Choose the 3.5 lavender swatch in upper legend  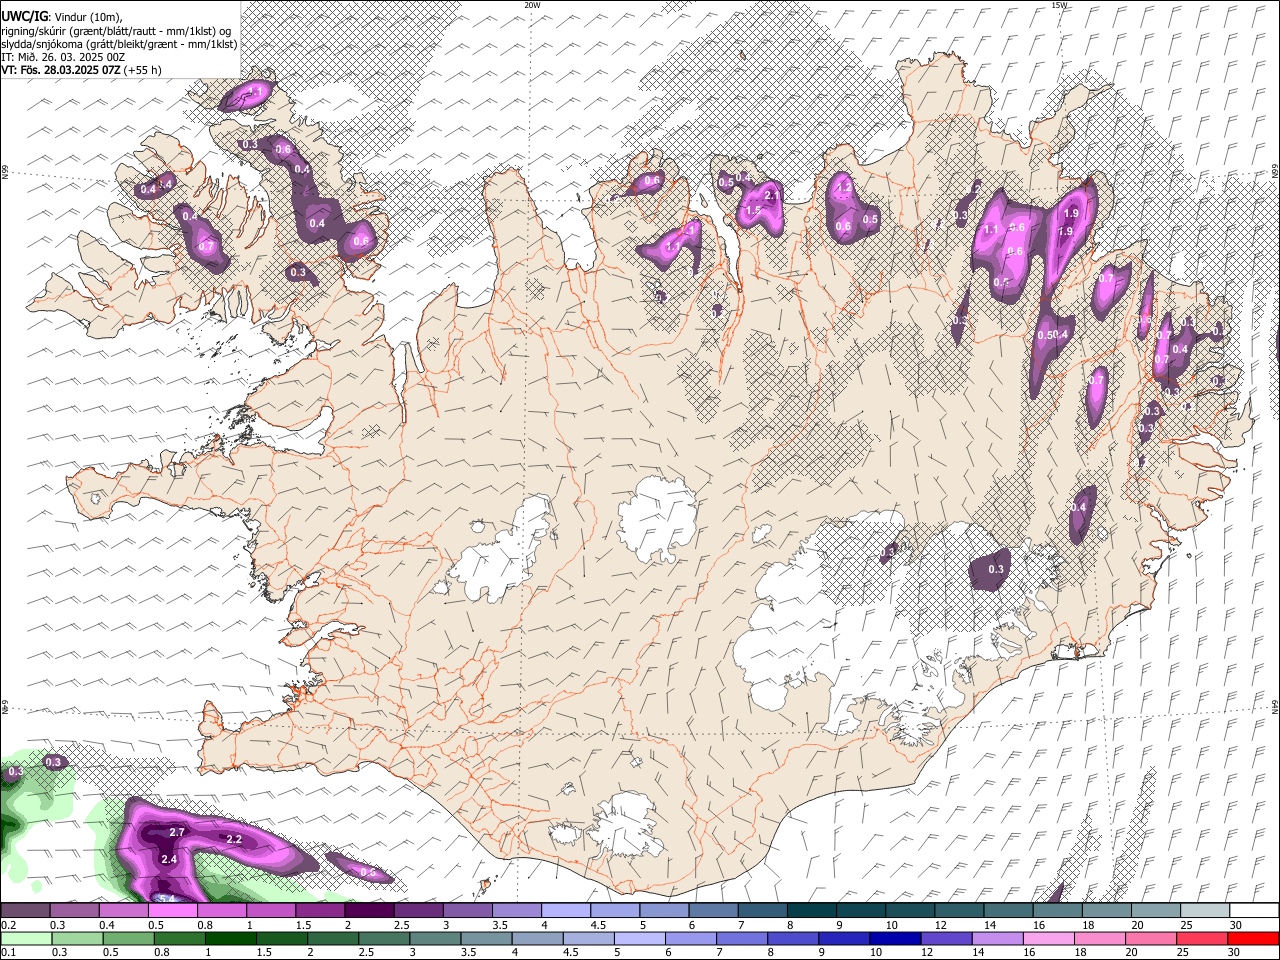click(x=517, y=910)
